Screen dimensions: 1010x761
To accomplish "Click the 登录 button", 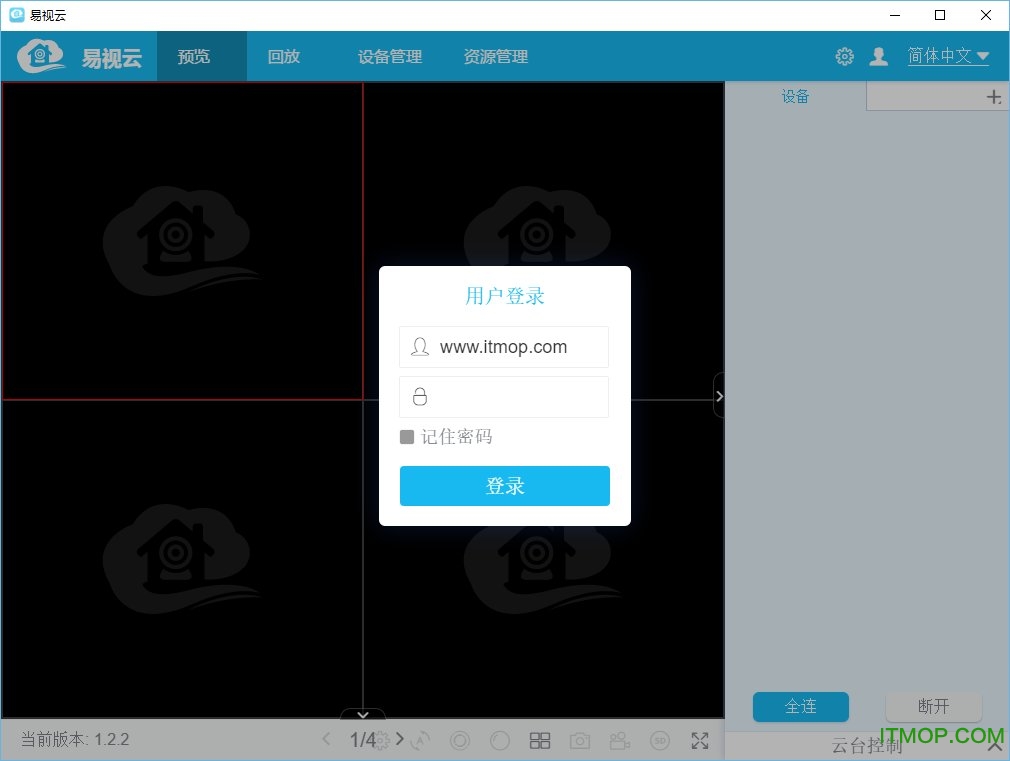I will (504, 486).
